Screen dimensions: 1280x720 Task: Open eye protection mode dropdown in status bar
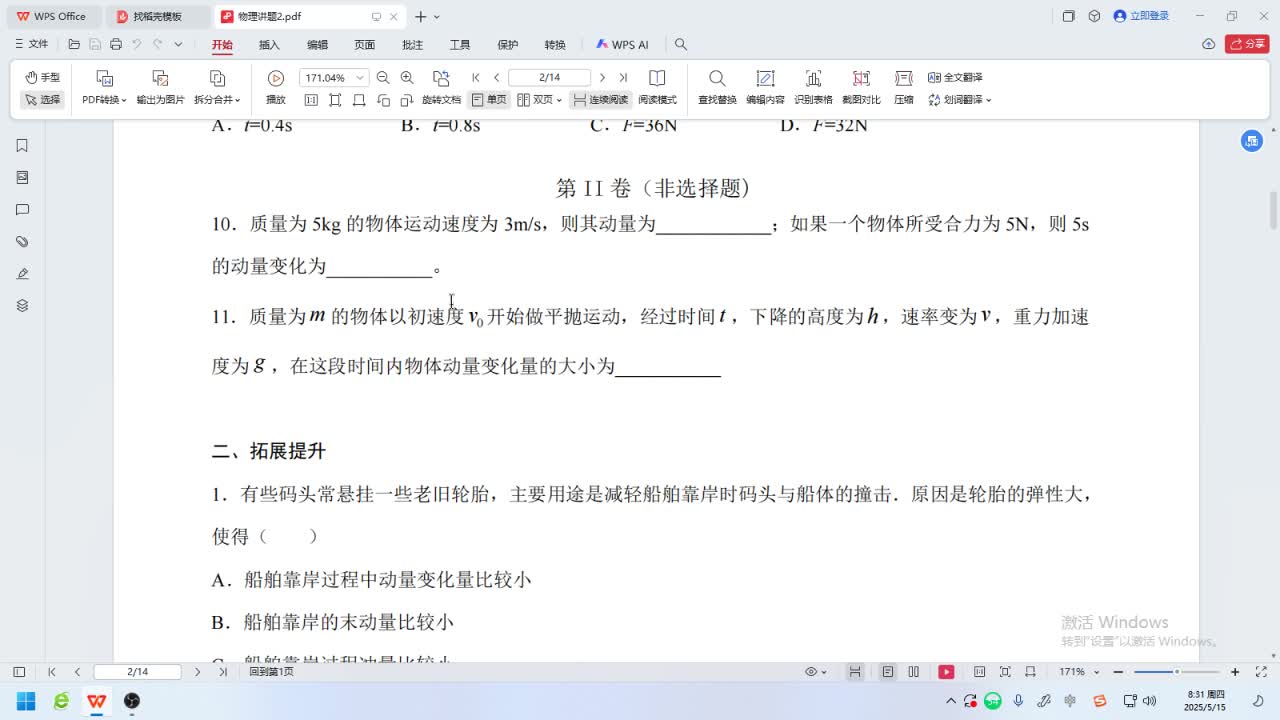click(817, 672)
